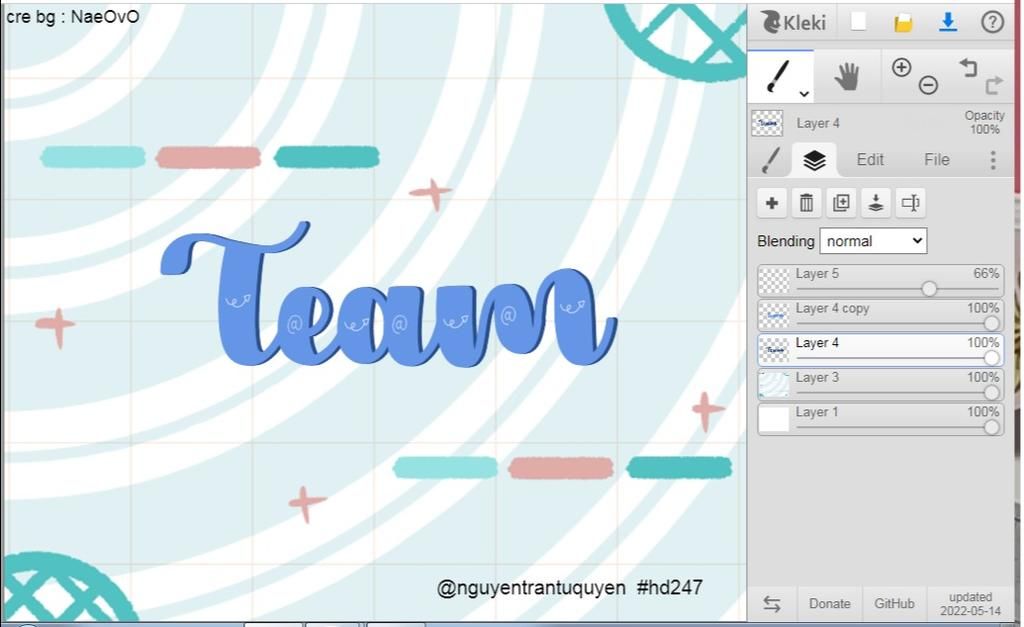Open the three-dot more options menu
The height and width of the screenshot is (627, 1024).
993,160
